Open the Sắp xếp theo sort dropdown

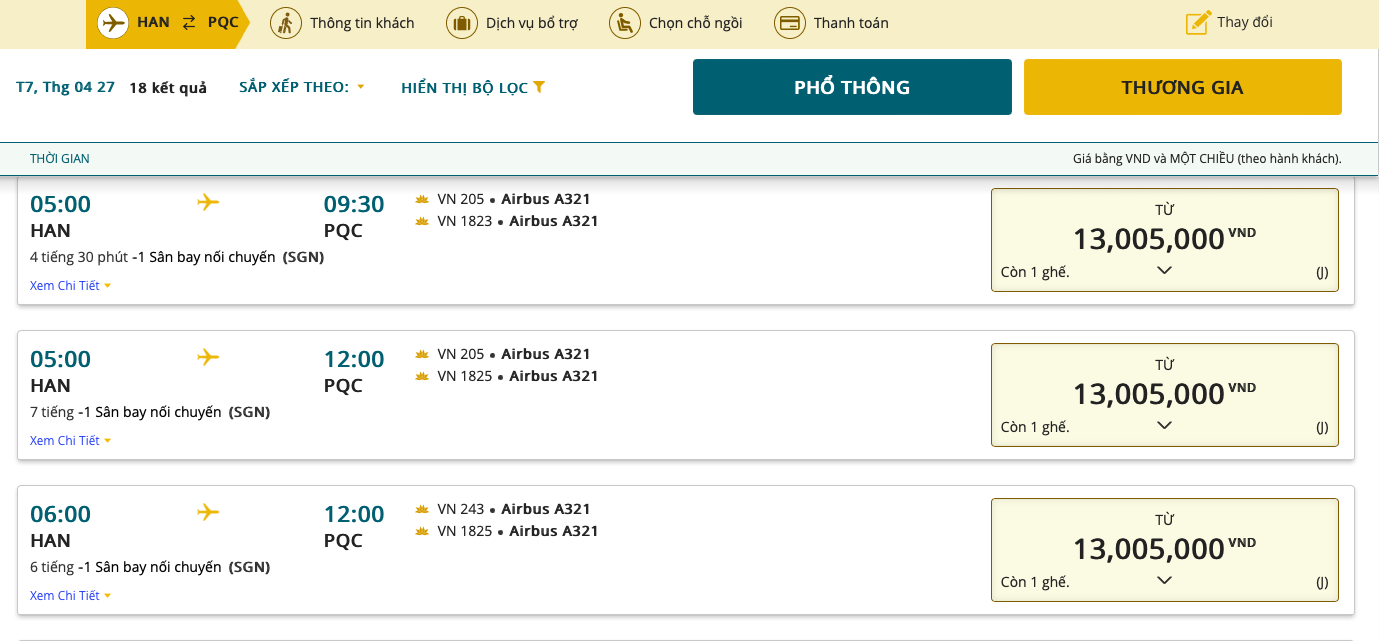click(x=302, y=87)
